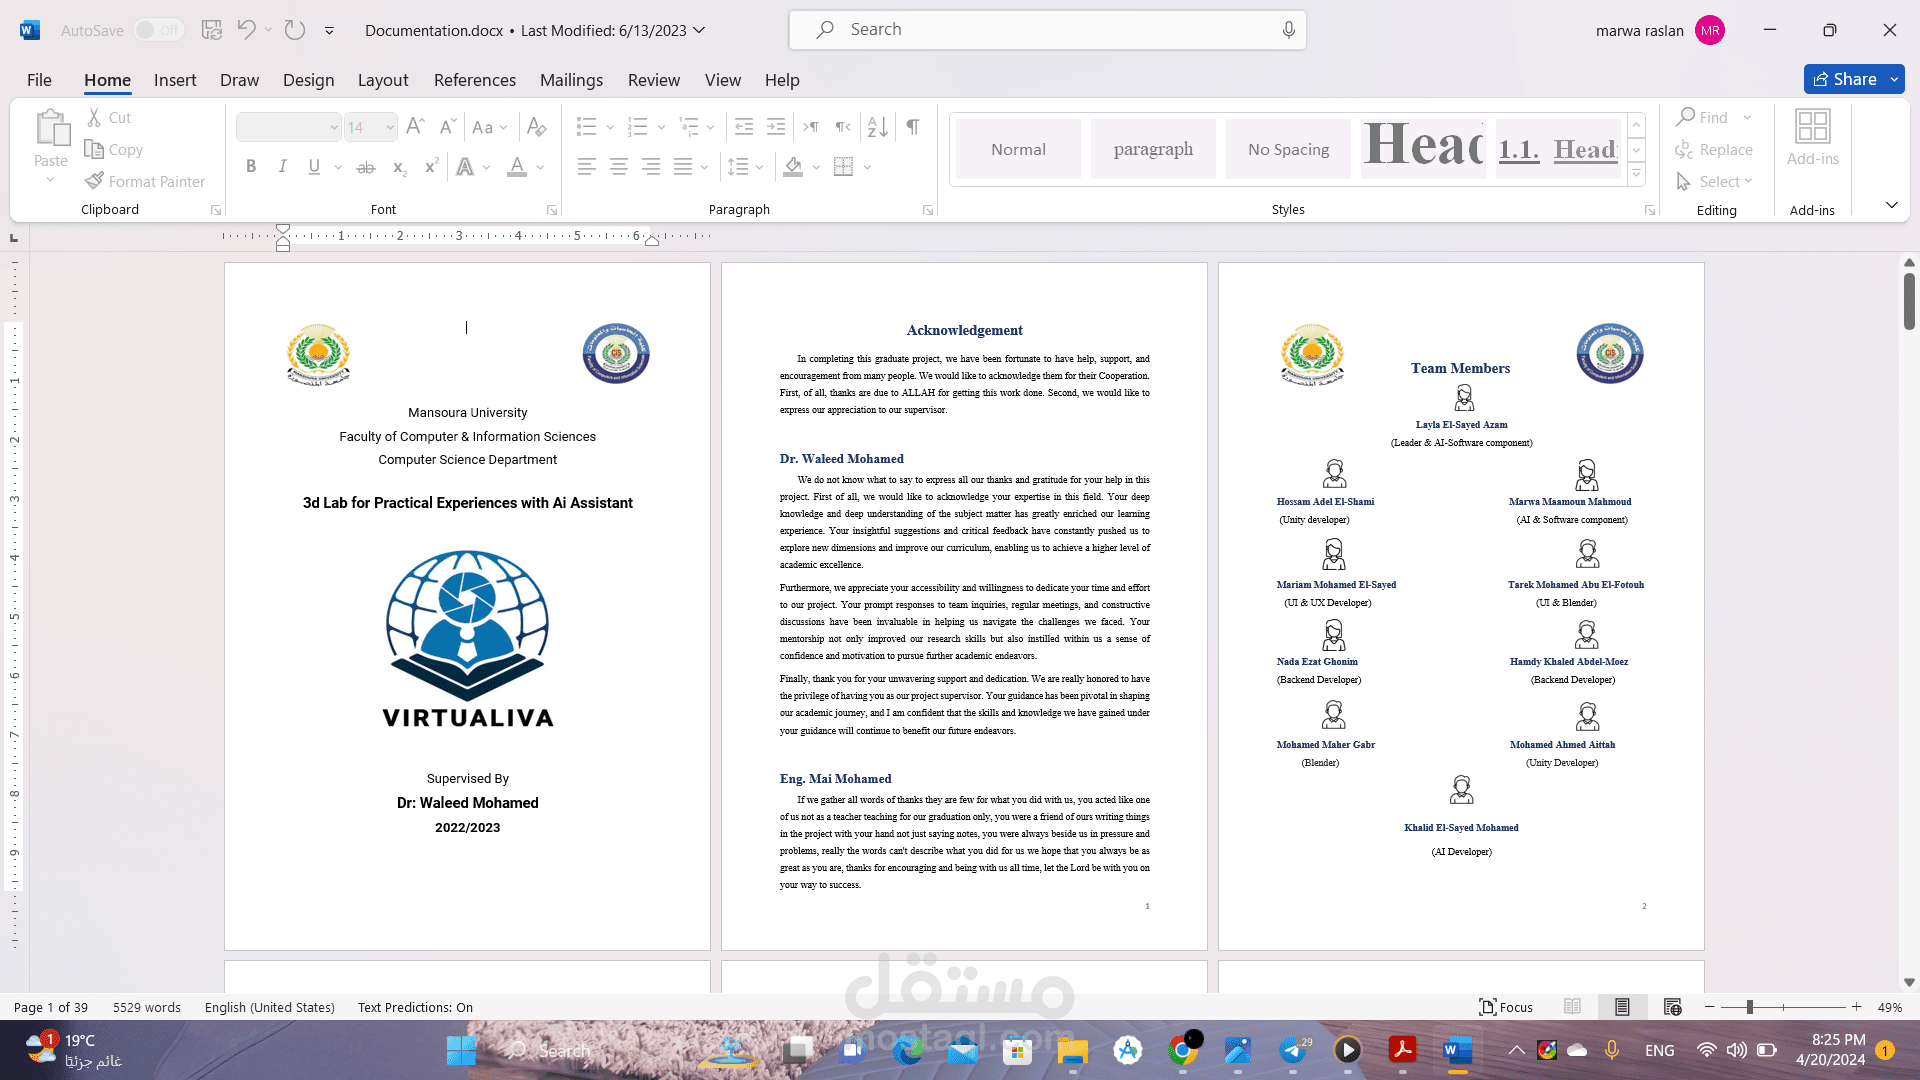The width and height of the screenshot is (1920, 1080).
Task: Open the font size dropdown
Action: click(x=388, y=127)
